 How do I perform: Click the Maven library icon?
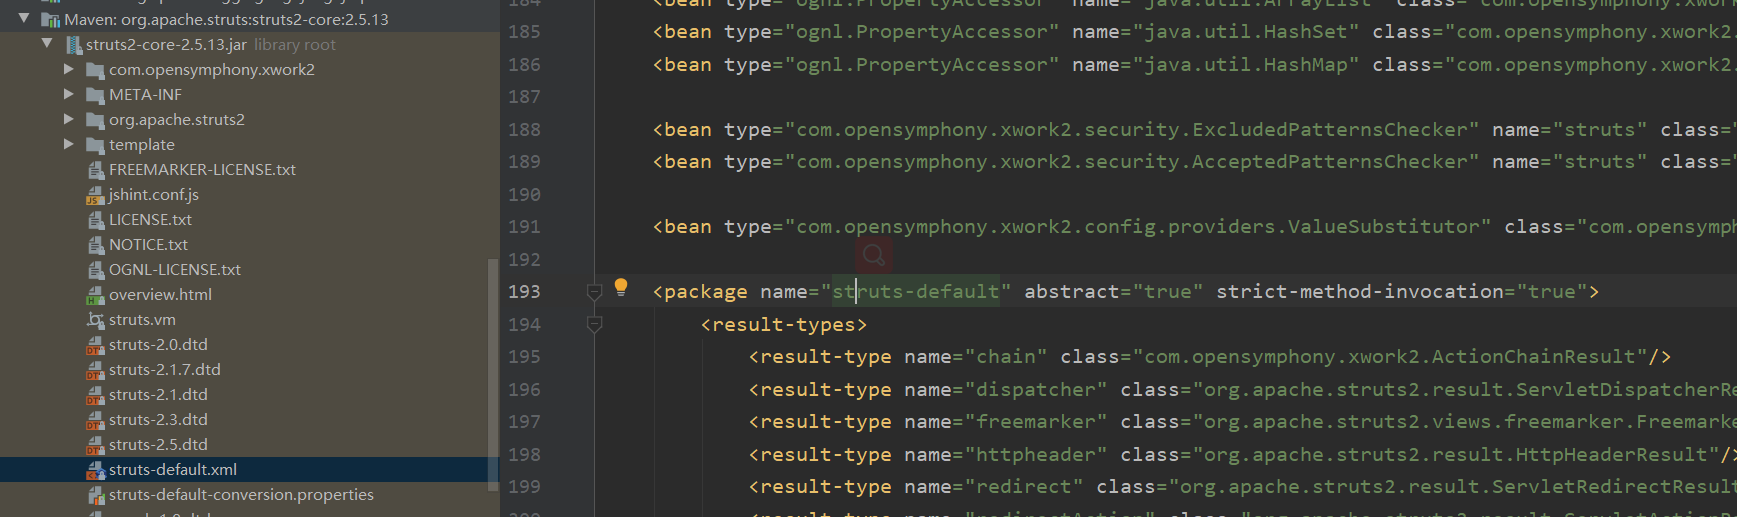50,20
